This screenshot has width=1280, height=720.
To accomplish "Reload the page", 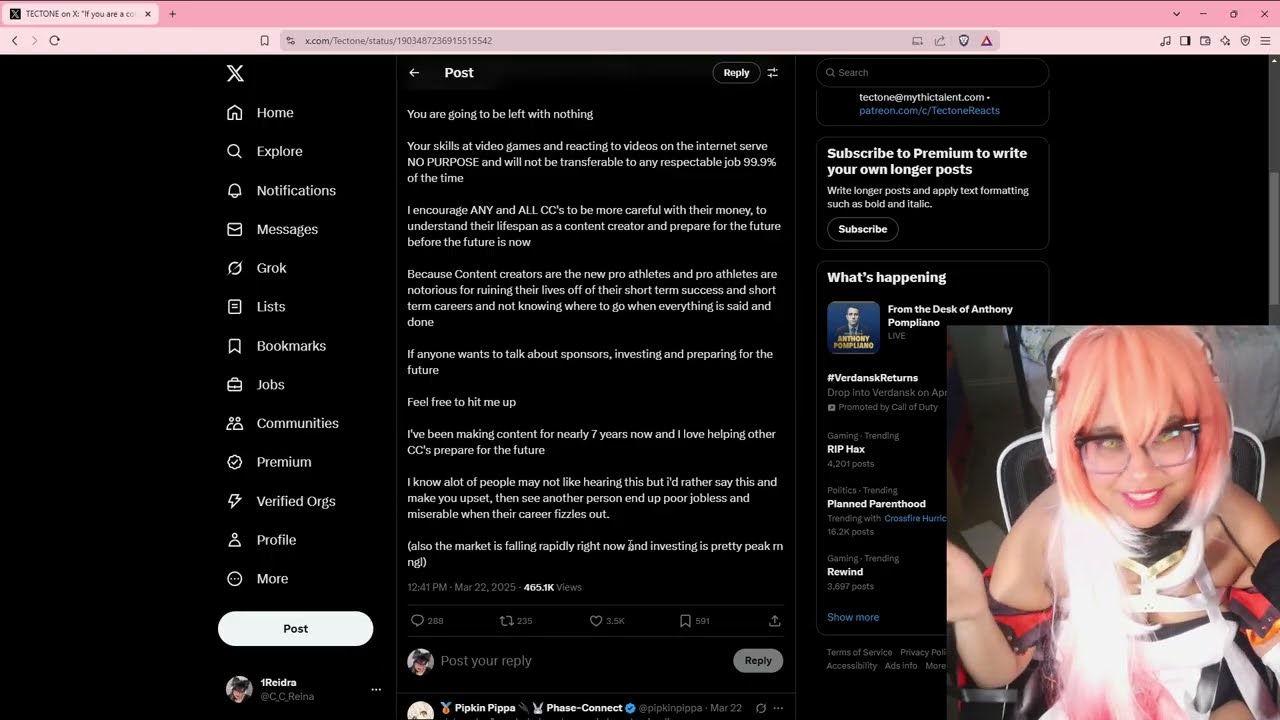I will (54, 41).
